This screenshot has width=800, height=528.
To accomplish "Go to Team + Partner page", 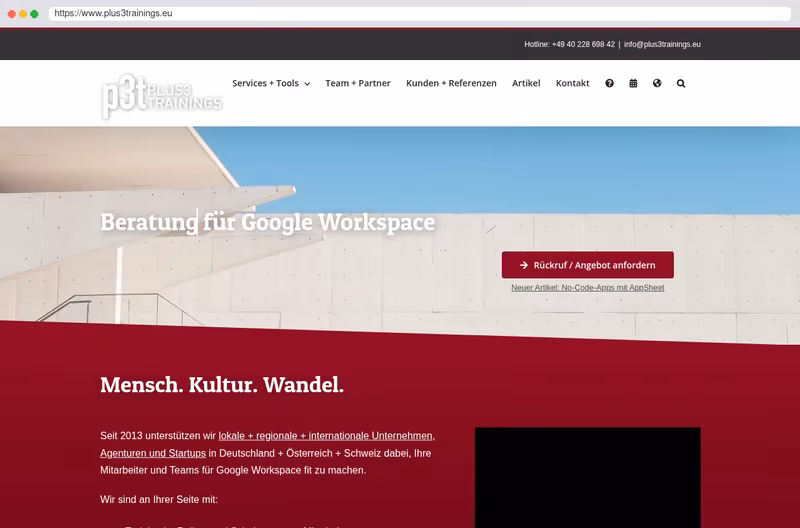I will click(358, 83).
